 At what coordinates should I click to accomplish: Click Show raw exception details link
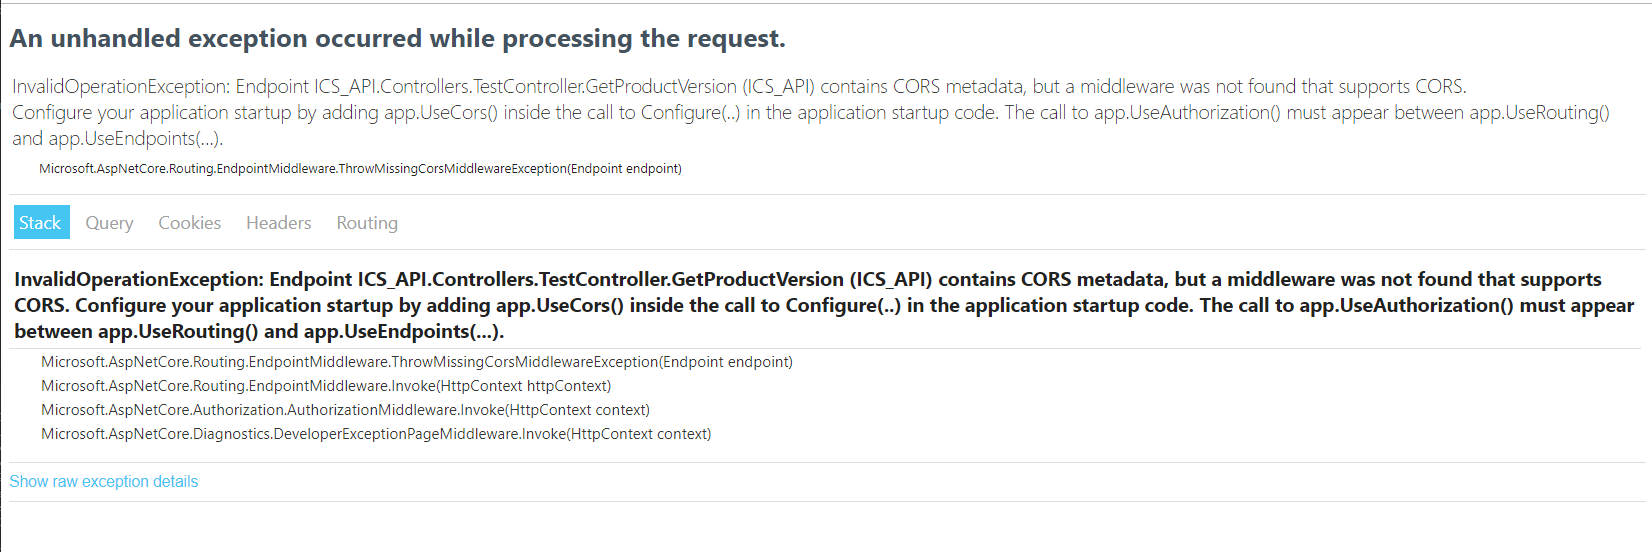(104, 482)
